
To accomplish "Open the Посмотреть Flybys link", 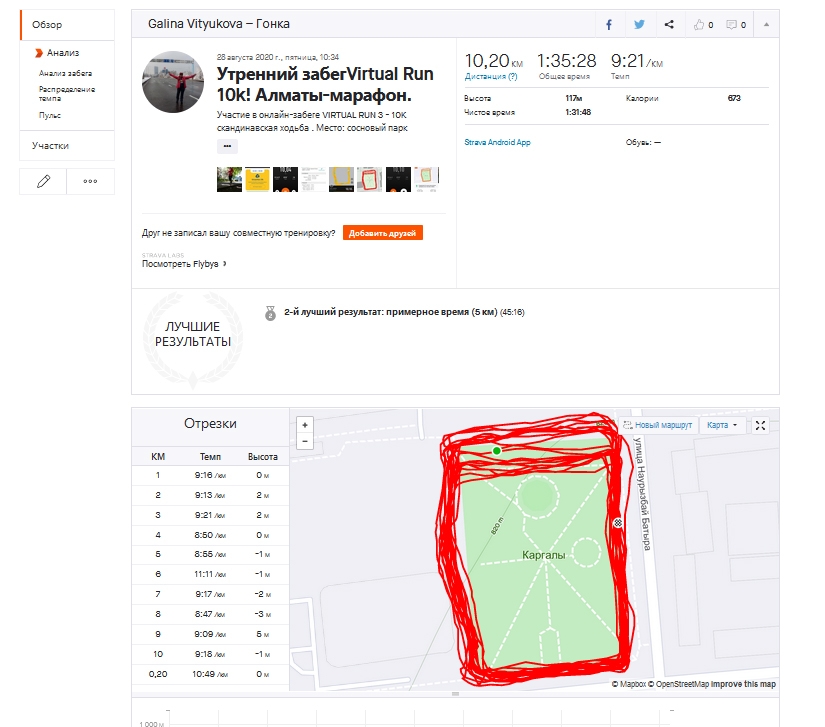I will coord(184,264).
